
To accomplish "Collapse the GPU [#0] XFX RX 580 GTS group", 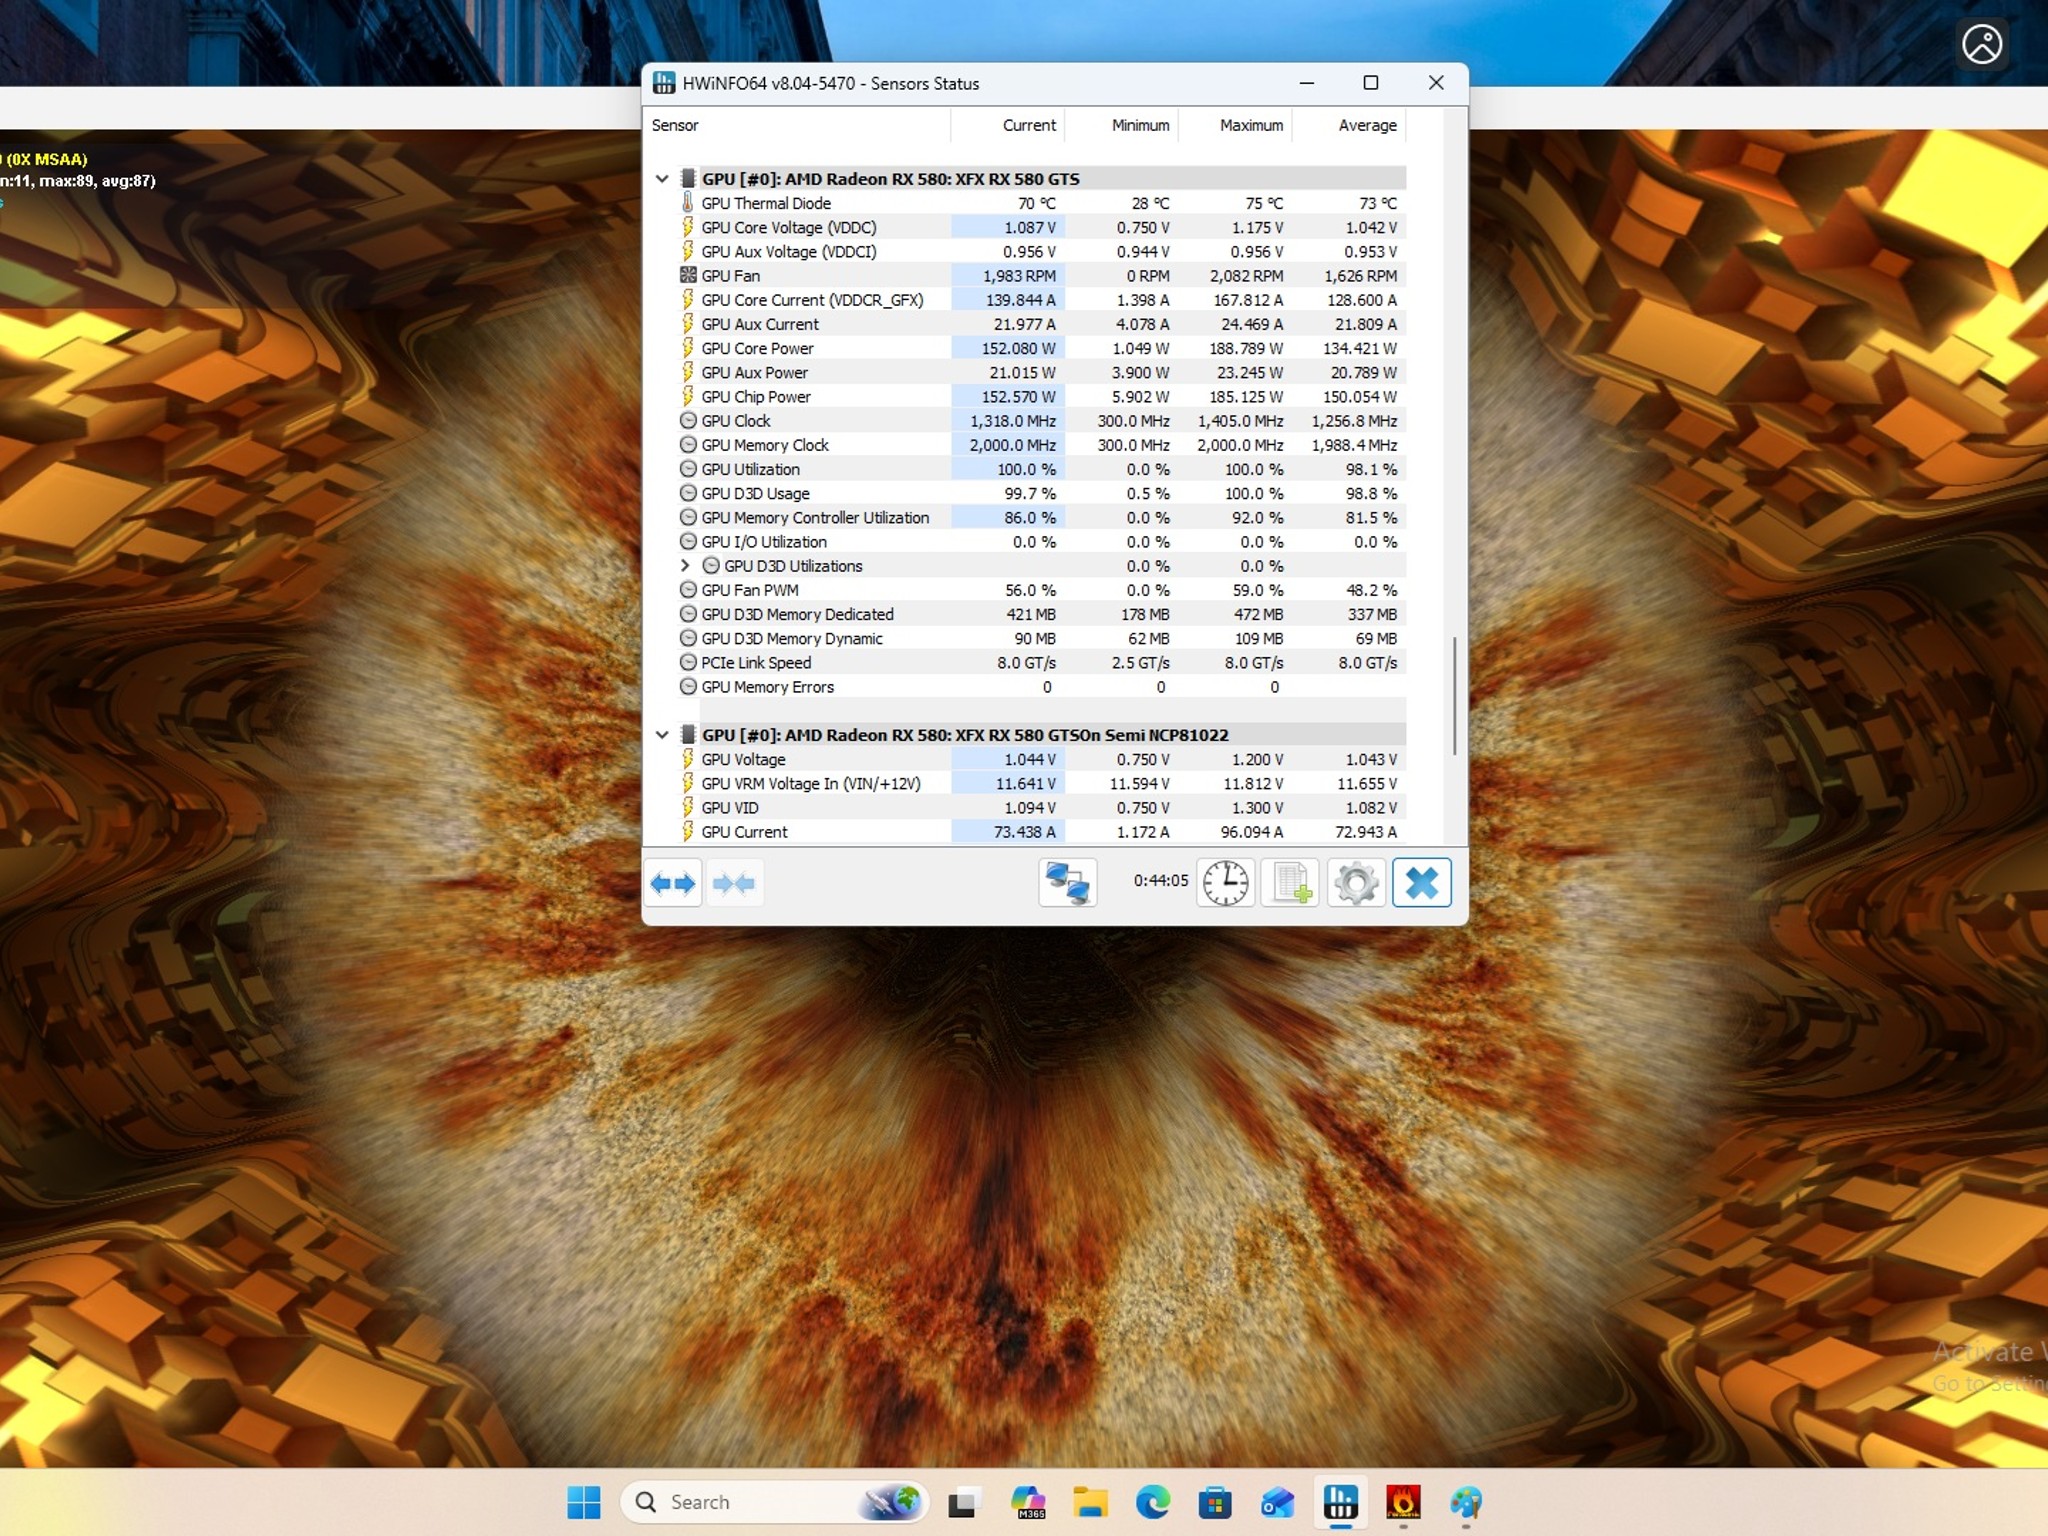I will coord(662,179).
